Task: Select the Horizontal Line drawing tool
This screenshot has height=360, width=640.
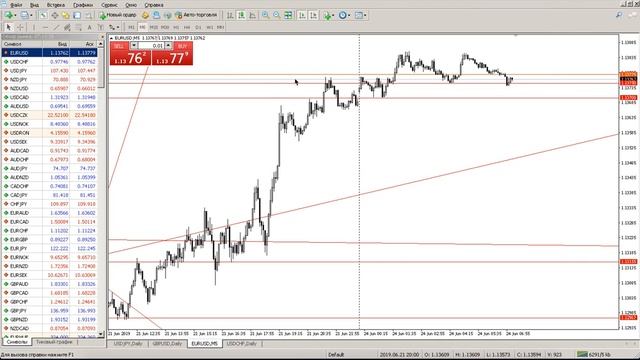Action: pos(45,27)
